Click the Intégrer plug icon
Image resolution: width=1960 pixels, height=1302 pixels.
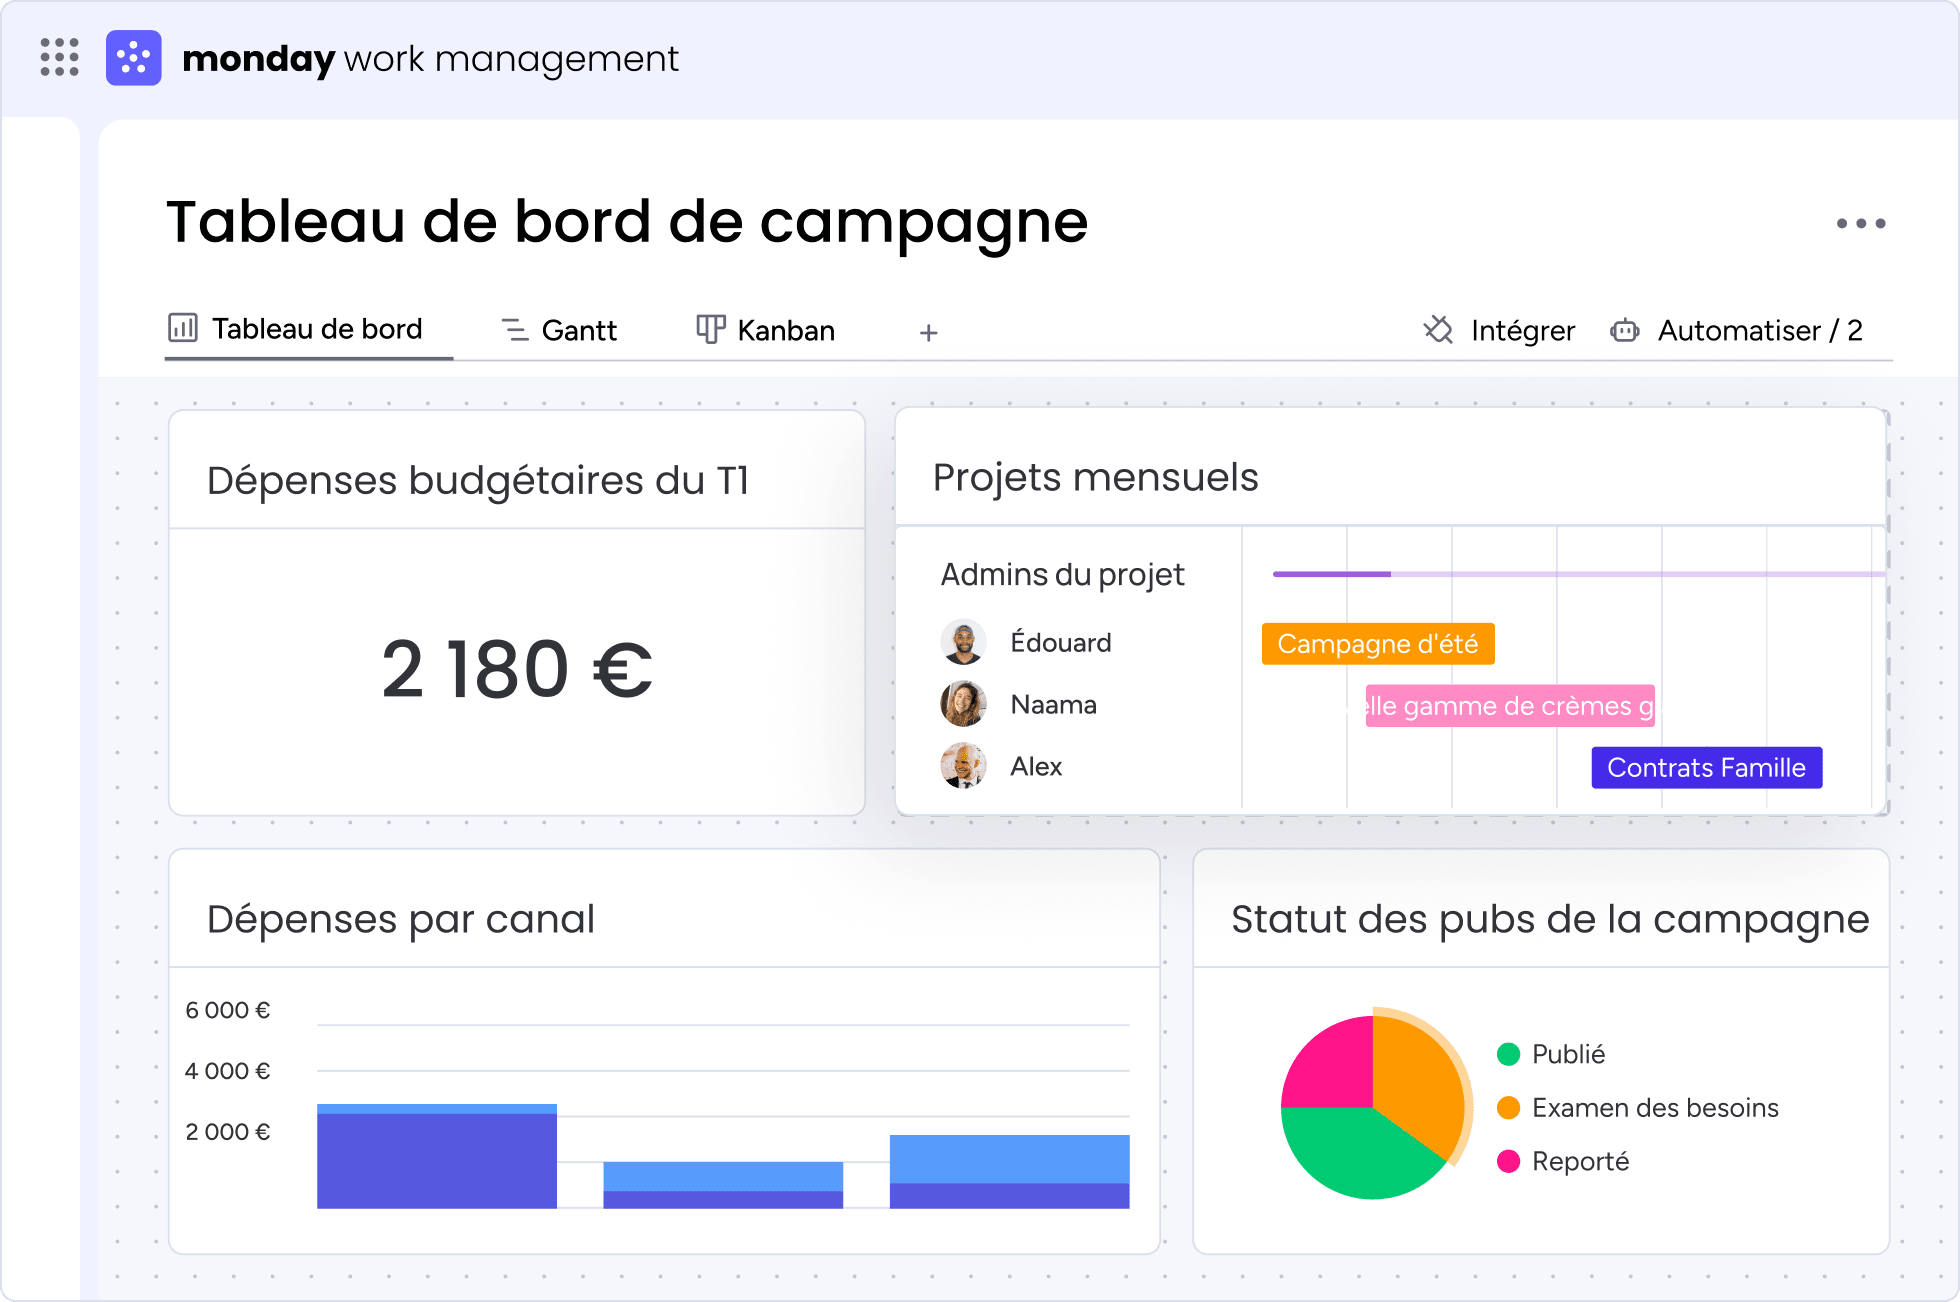(x=1438, y=330)
